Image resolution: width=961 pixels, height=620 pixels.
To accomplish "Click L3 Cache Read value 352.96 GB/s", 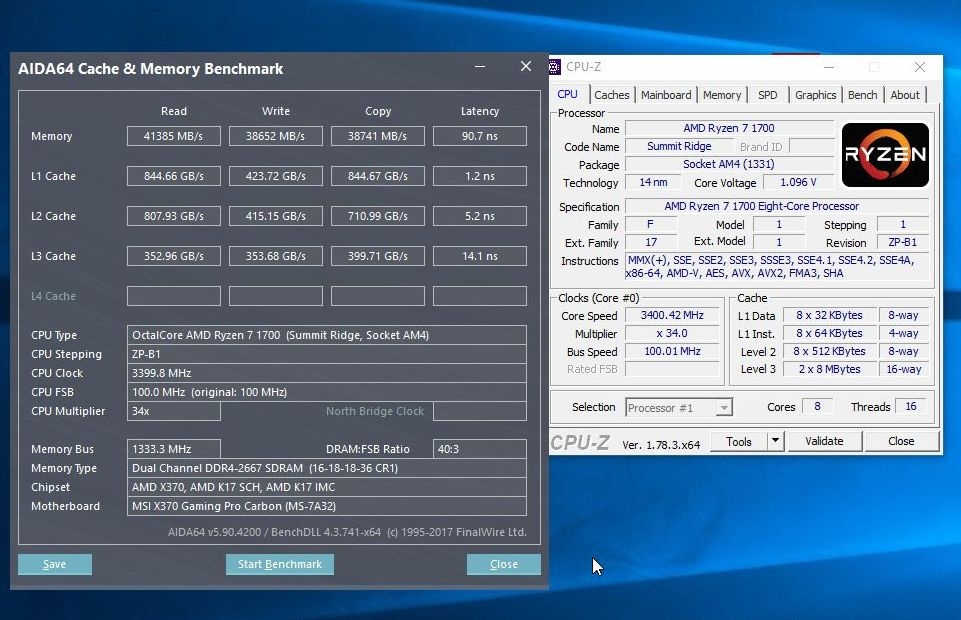I will [x=173, y=256].
